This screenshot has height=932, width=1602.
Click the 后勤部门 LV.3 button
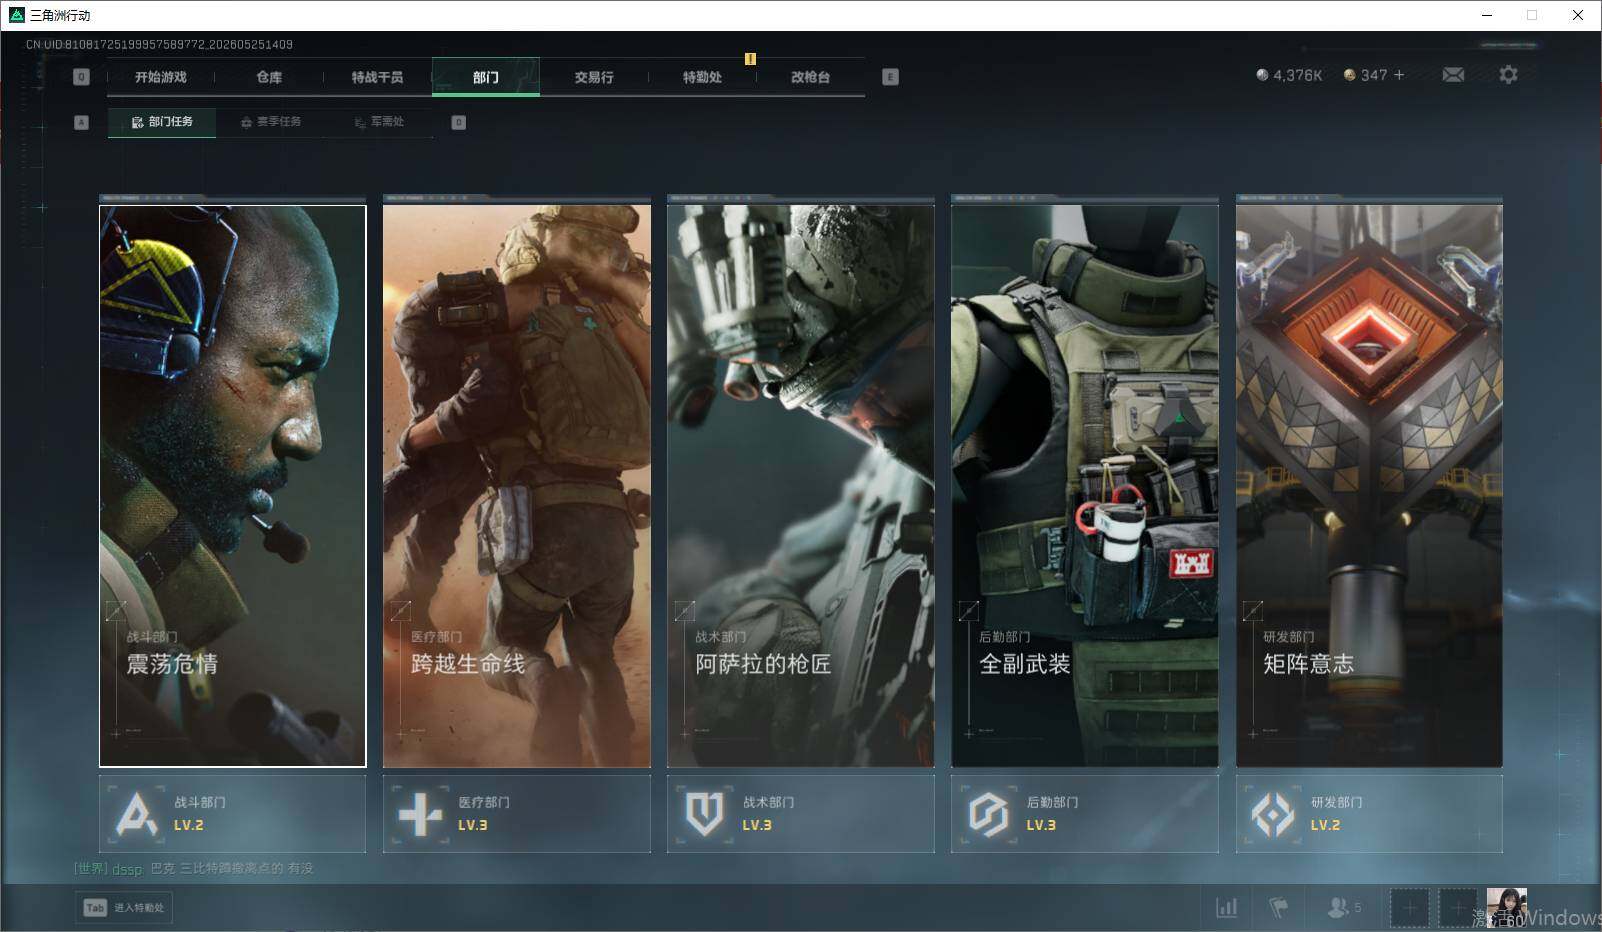pyautogui.click(x=1085, y=814)
